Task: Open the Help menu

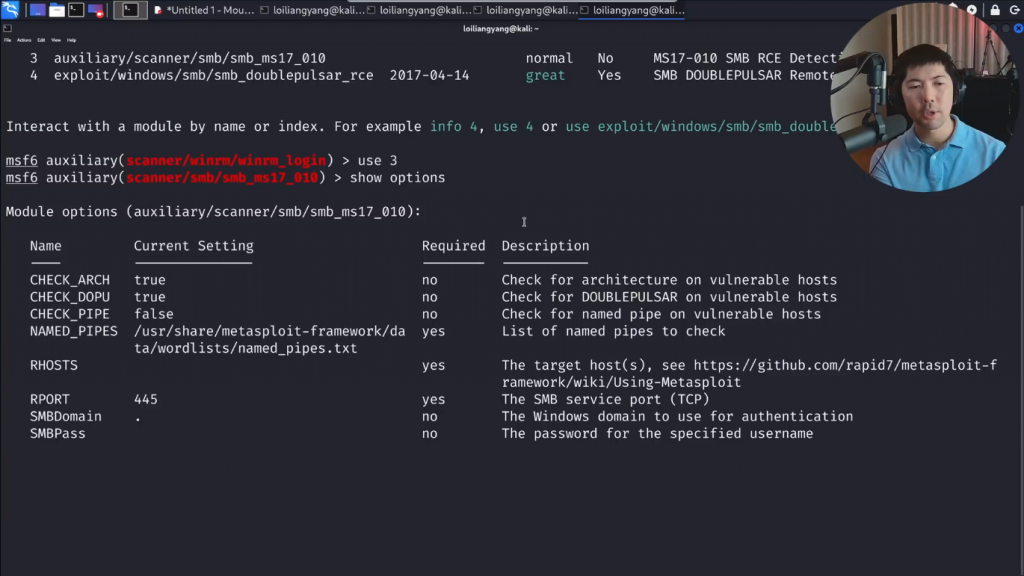Action: point(71,40)
